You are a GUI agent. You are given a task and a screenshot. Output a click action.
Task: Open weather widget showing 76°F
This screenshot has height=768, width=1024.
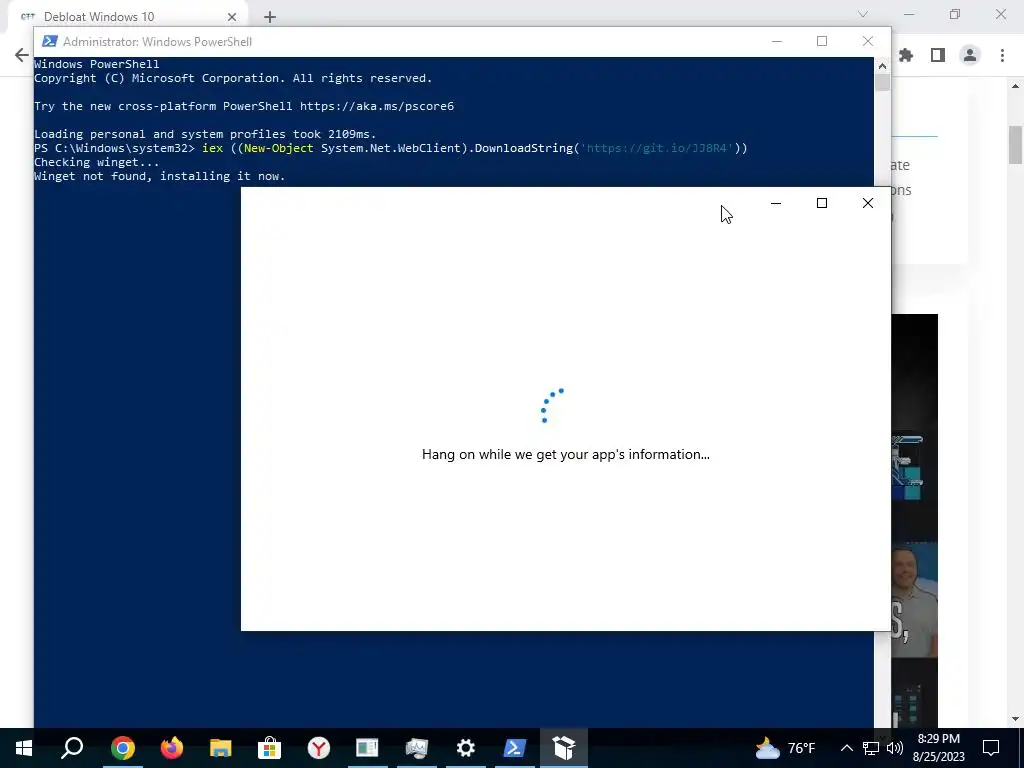pyautogui.click(x=785, y=748)
